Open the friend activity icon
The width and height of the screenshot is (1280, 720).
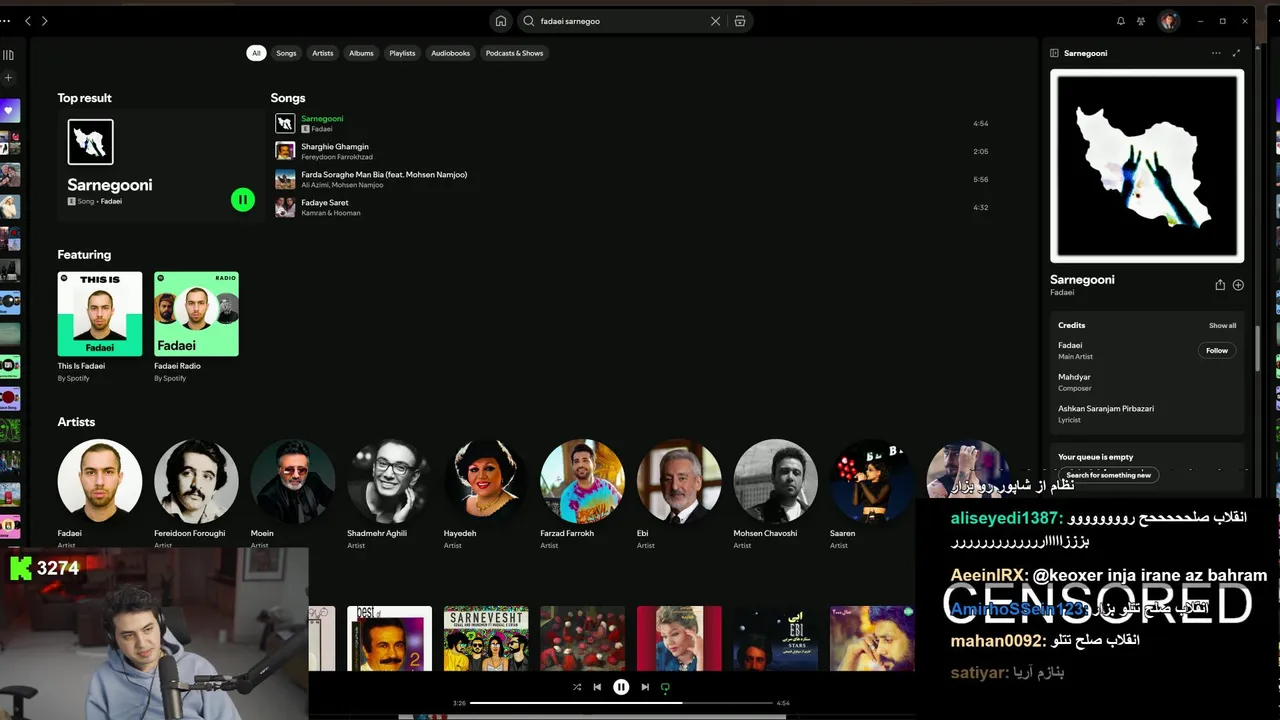(1140, 21)
